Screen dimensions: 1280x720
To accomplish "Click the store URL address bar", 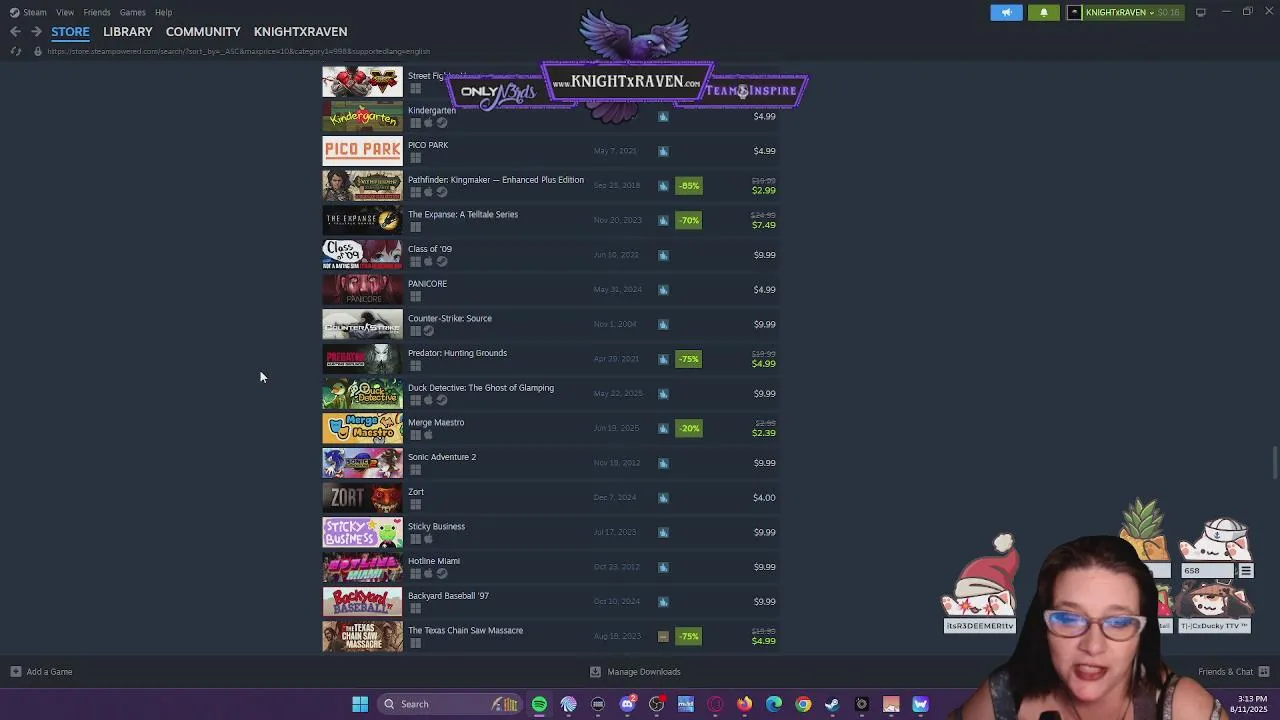I will tap(238, 51).
